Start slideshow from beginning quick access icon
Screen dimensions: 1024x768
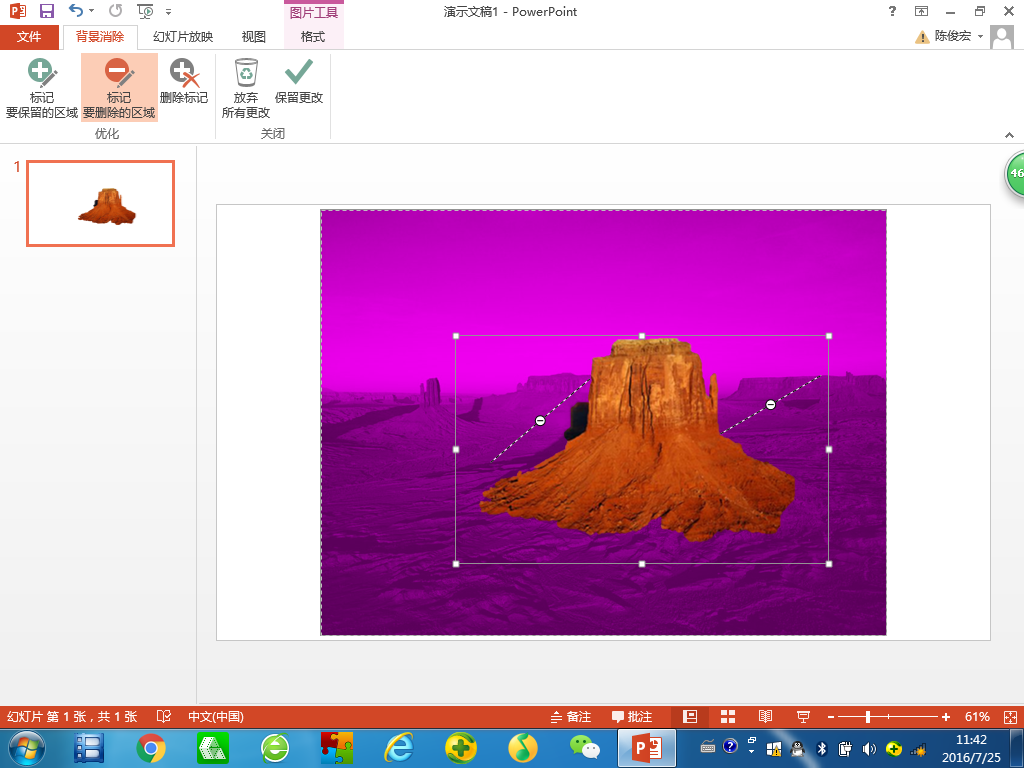pyautogui.click(x=145, y=11)
